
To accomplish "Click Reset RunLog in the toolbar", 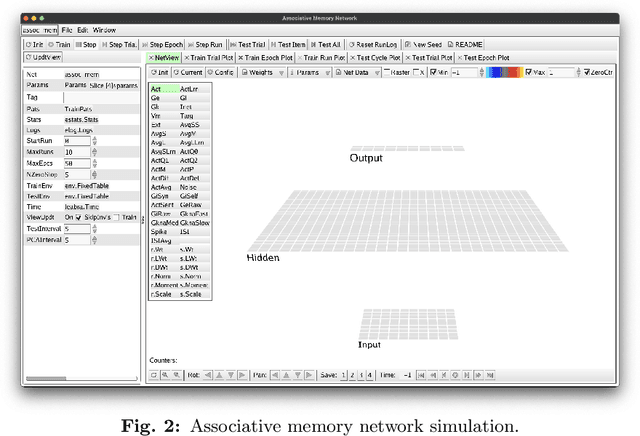I will pyautogui.click(x=373, y=44).
